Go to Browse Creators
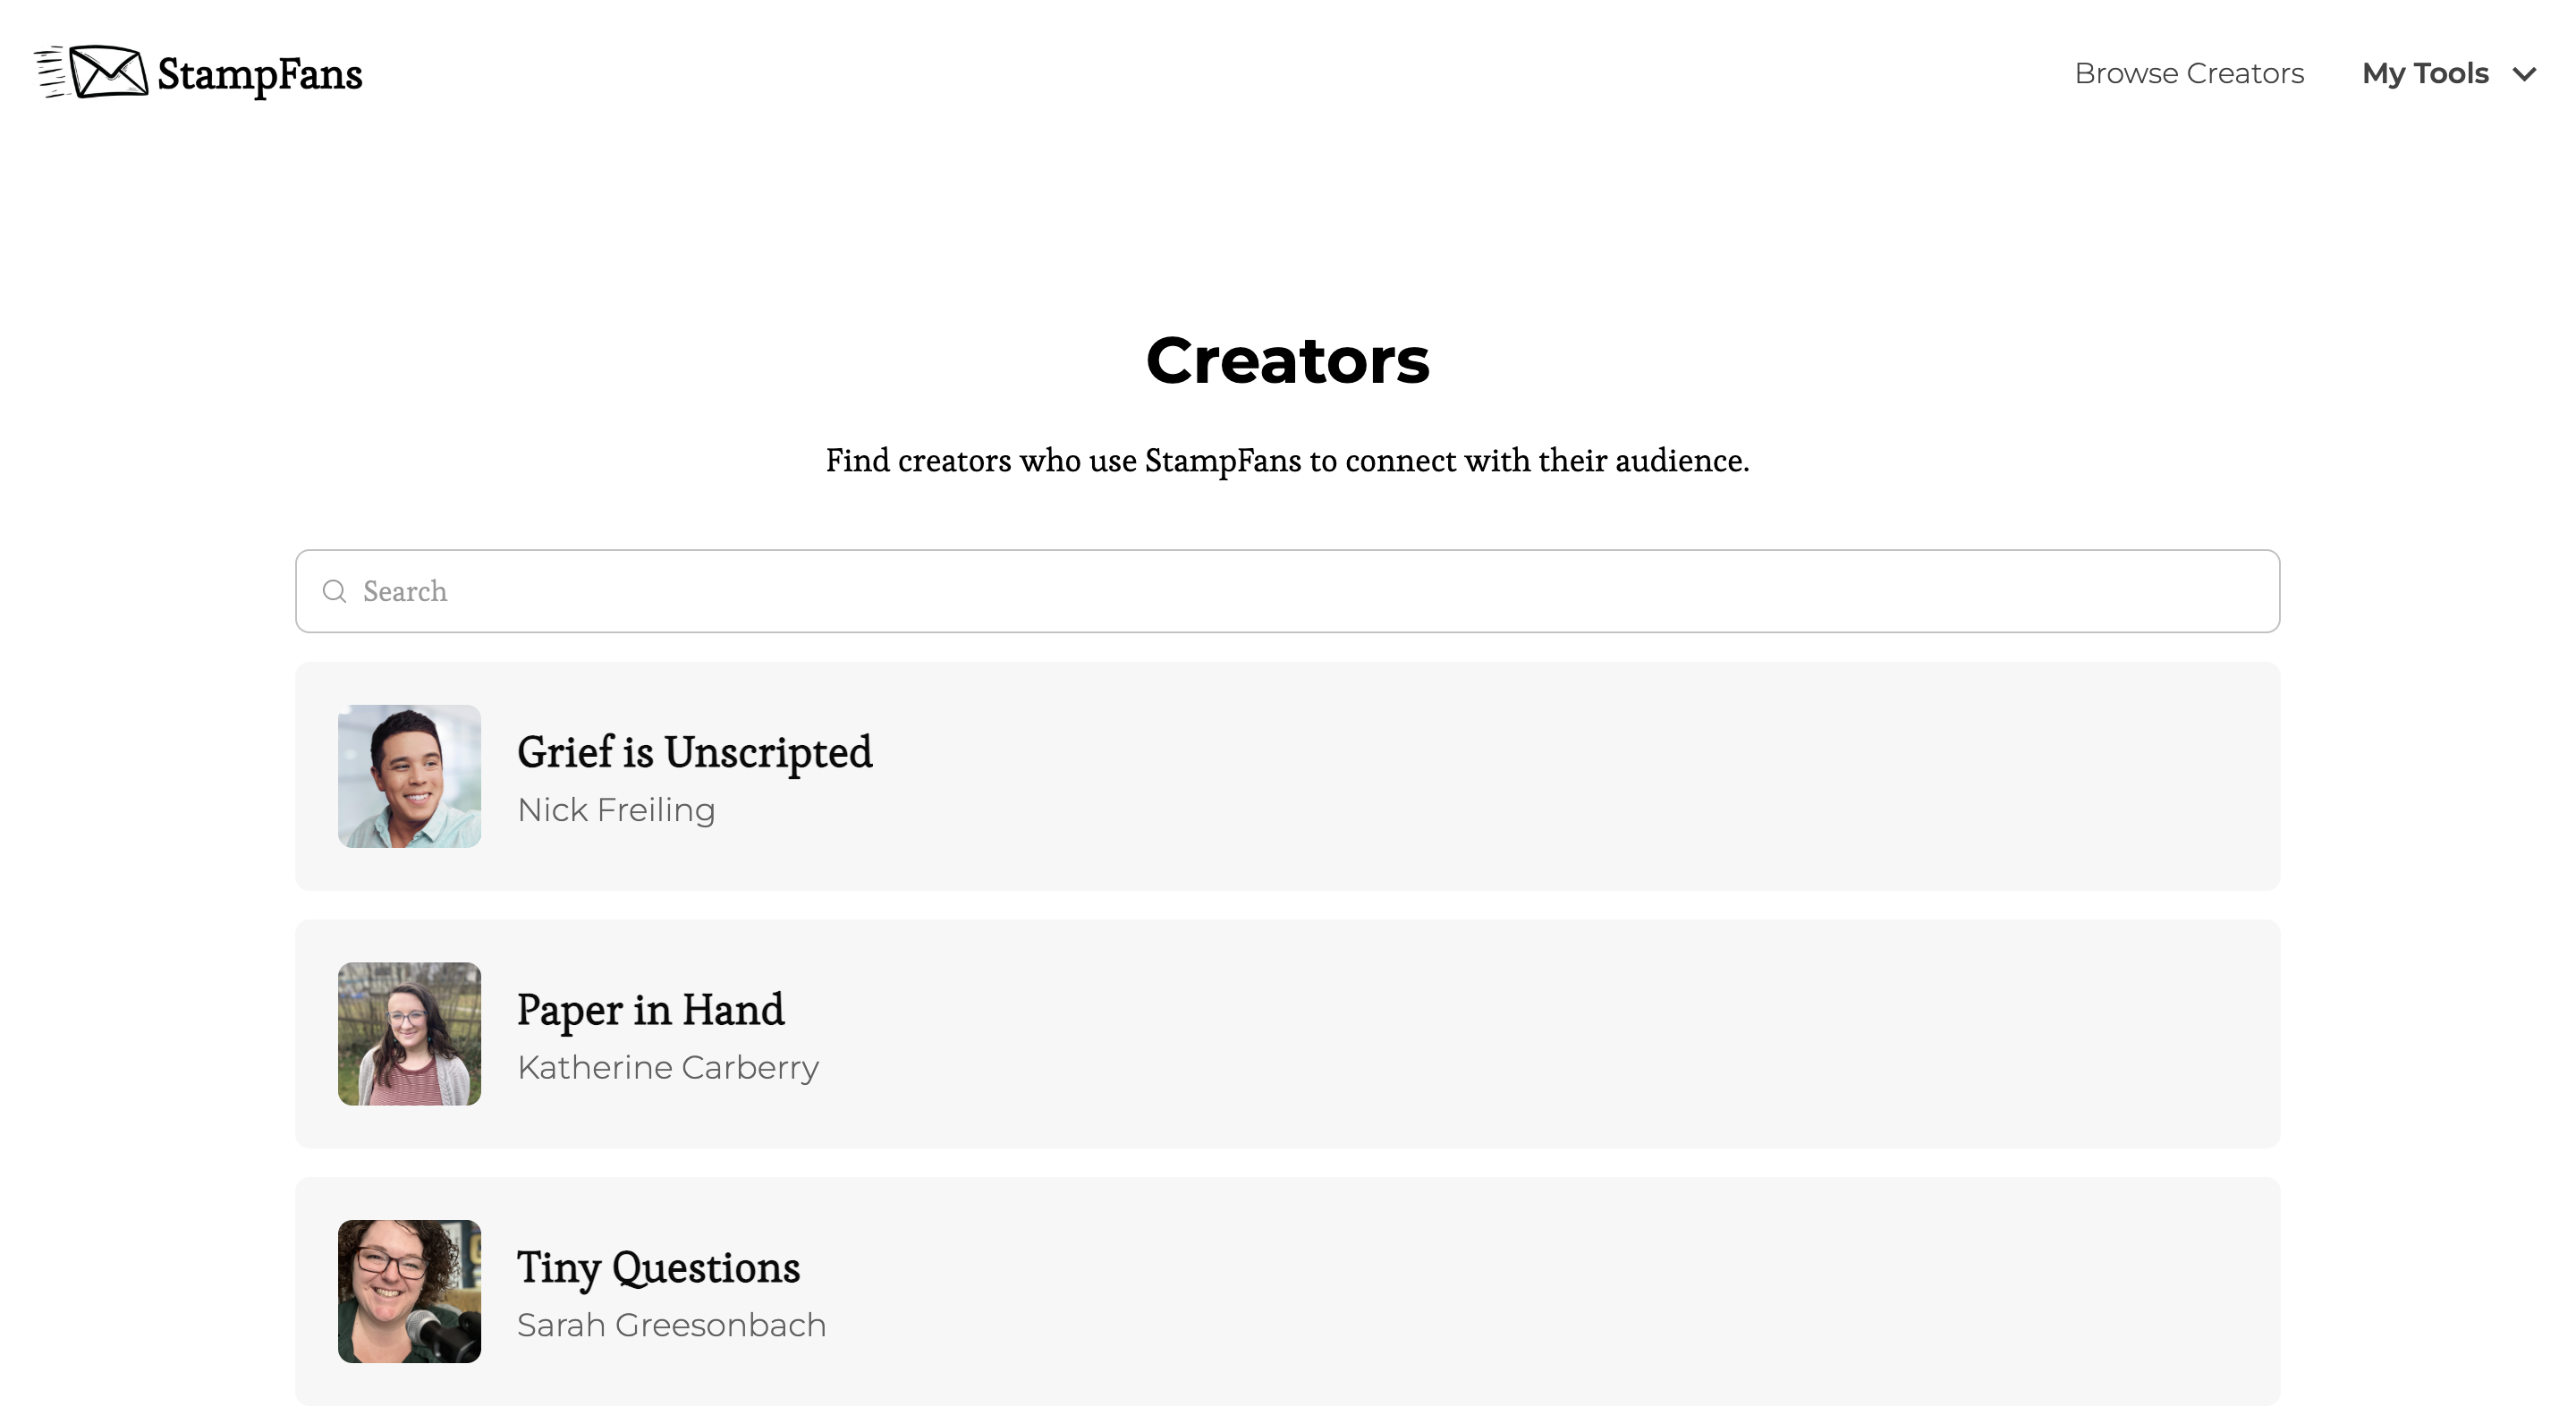 coord(2189,73)
